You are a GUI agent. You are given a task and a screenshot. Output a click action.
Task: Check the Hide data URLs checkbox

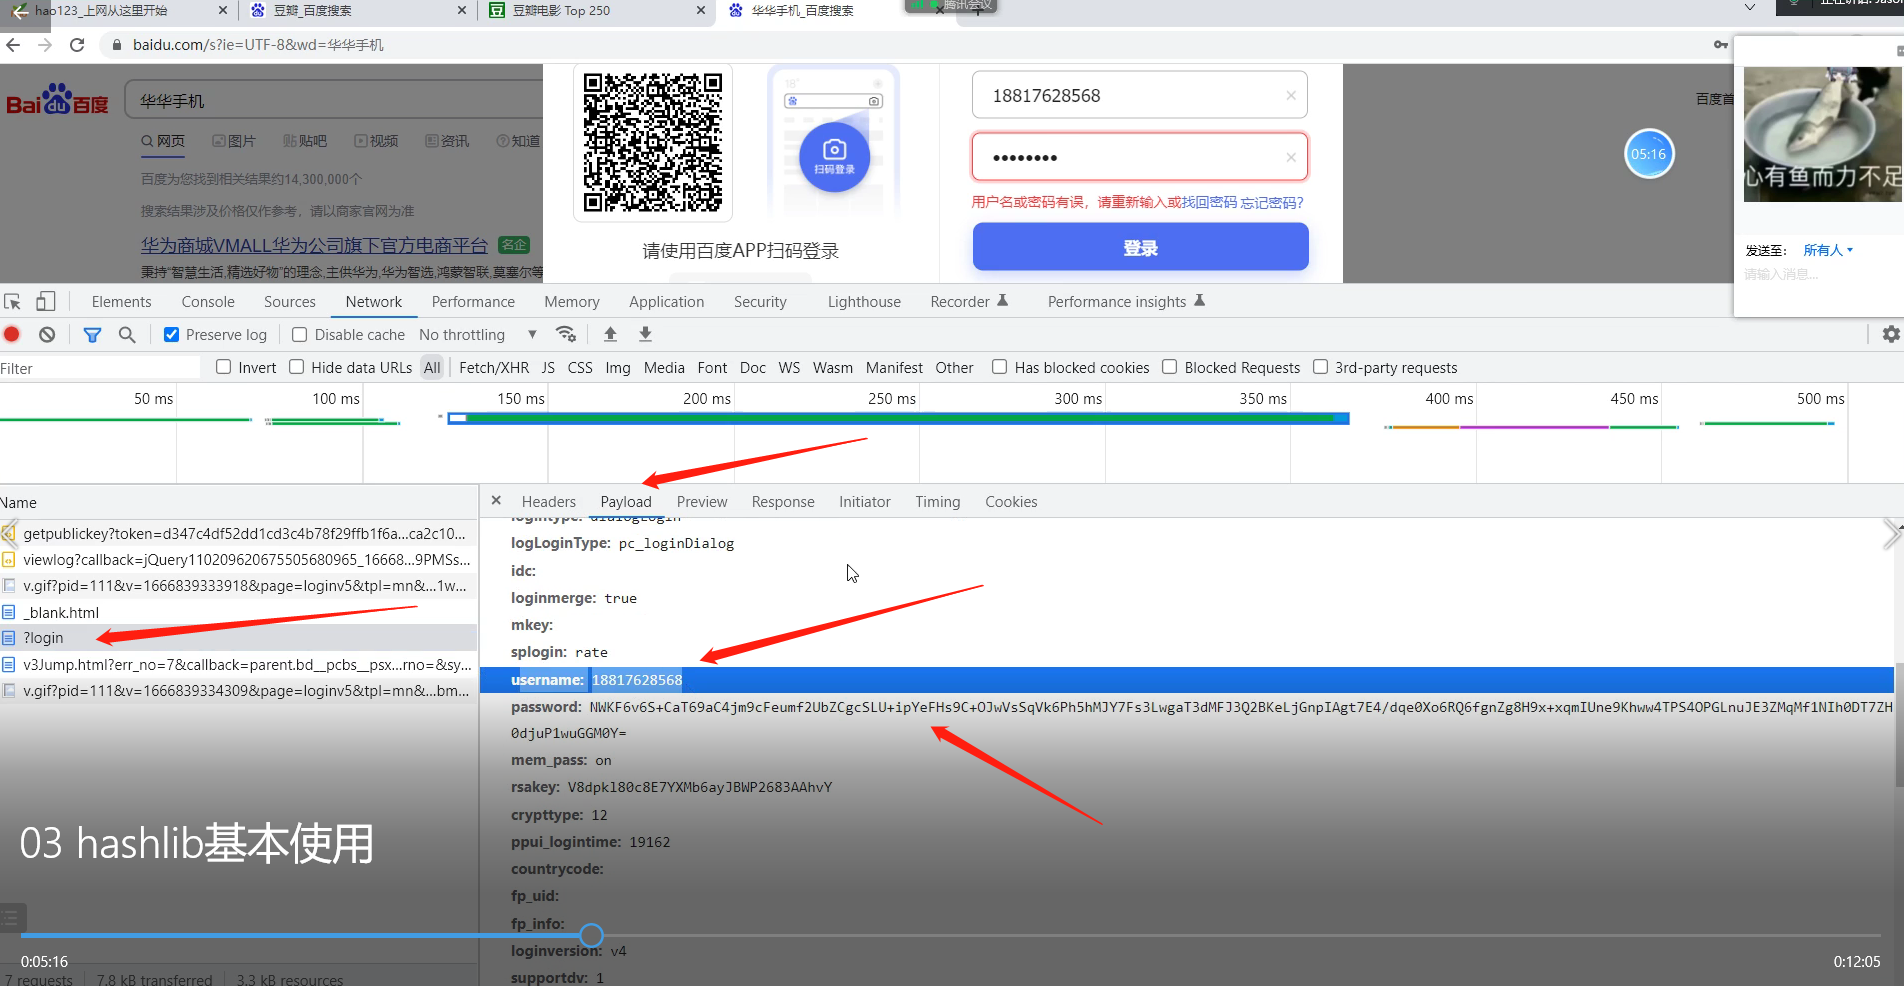297,367
